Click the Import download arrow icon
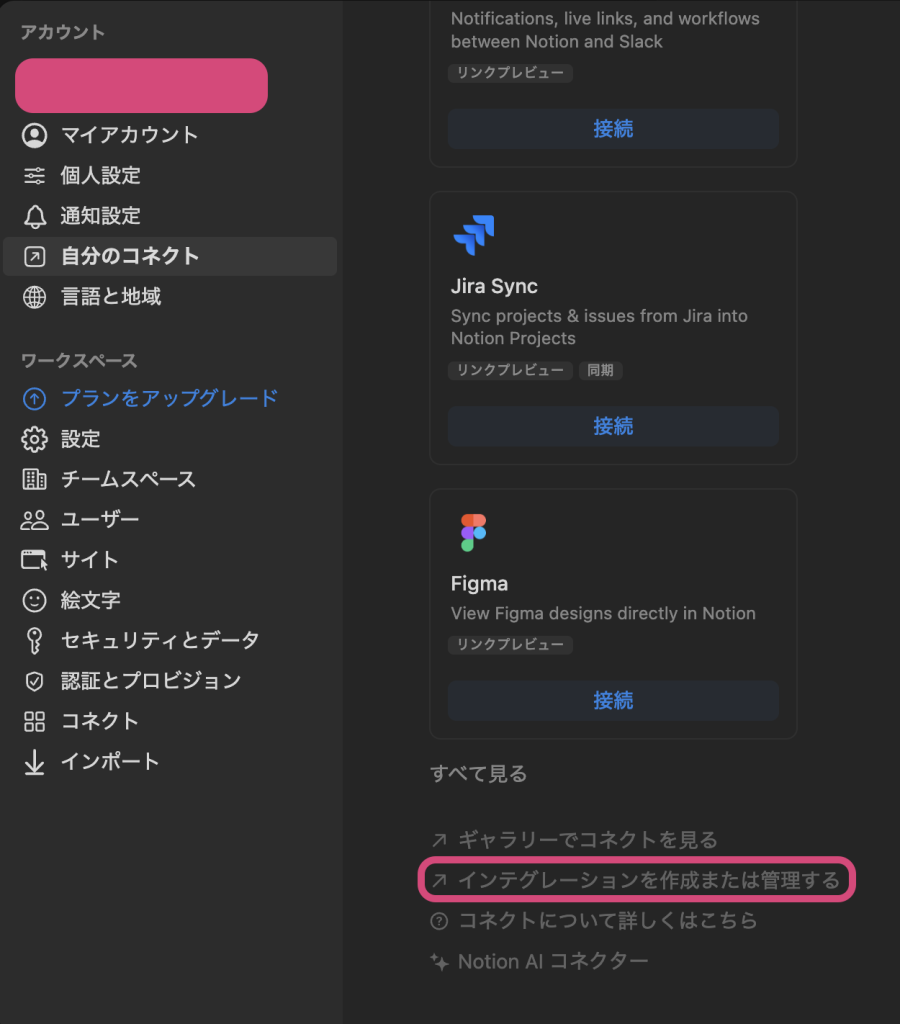This screenshot has width=900, height=1024. coord(35,762)
